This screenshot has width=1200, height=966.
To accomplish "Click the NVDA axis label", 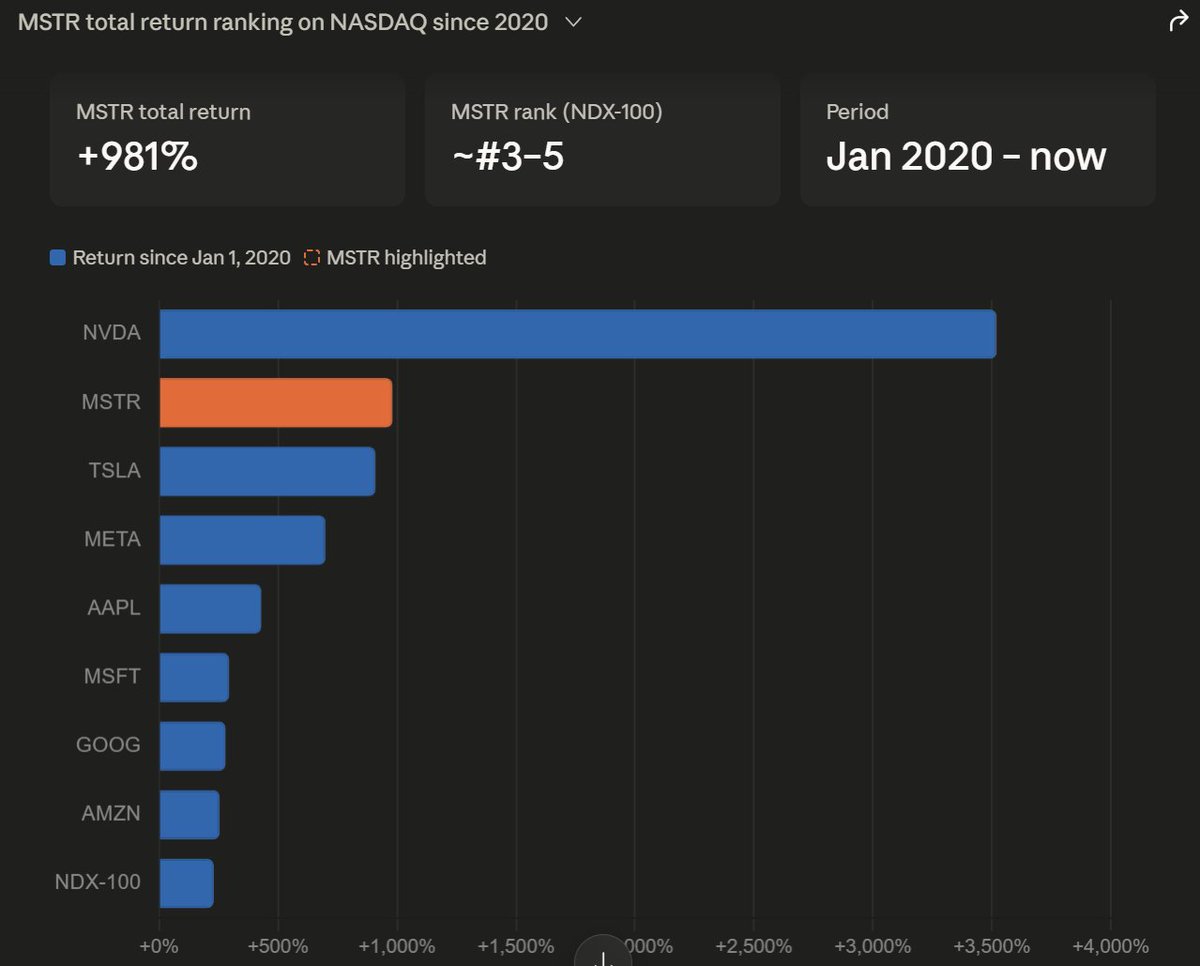I will pyautogui.click(x=112, y=334).
